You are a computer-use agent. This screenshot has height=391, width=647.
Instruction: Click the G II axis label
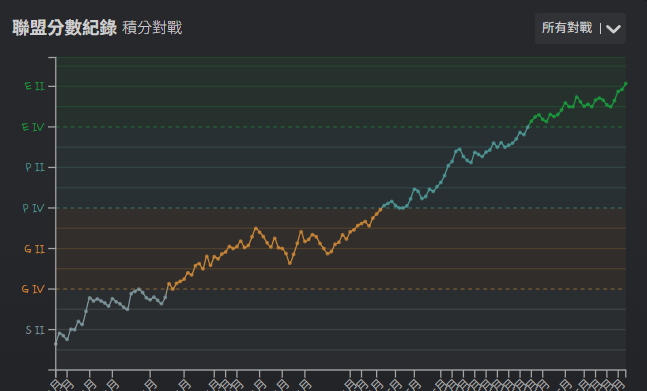[34, 249]
